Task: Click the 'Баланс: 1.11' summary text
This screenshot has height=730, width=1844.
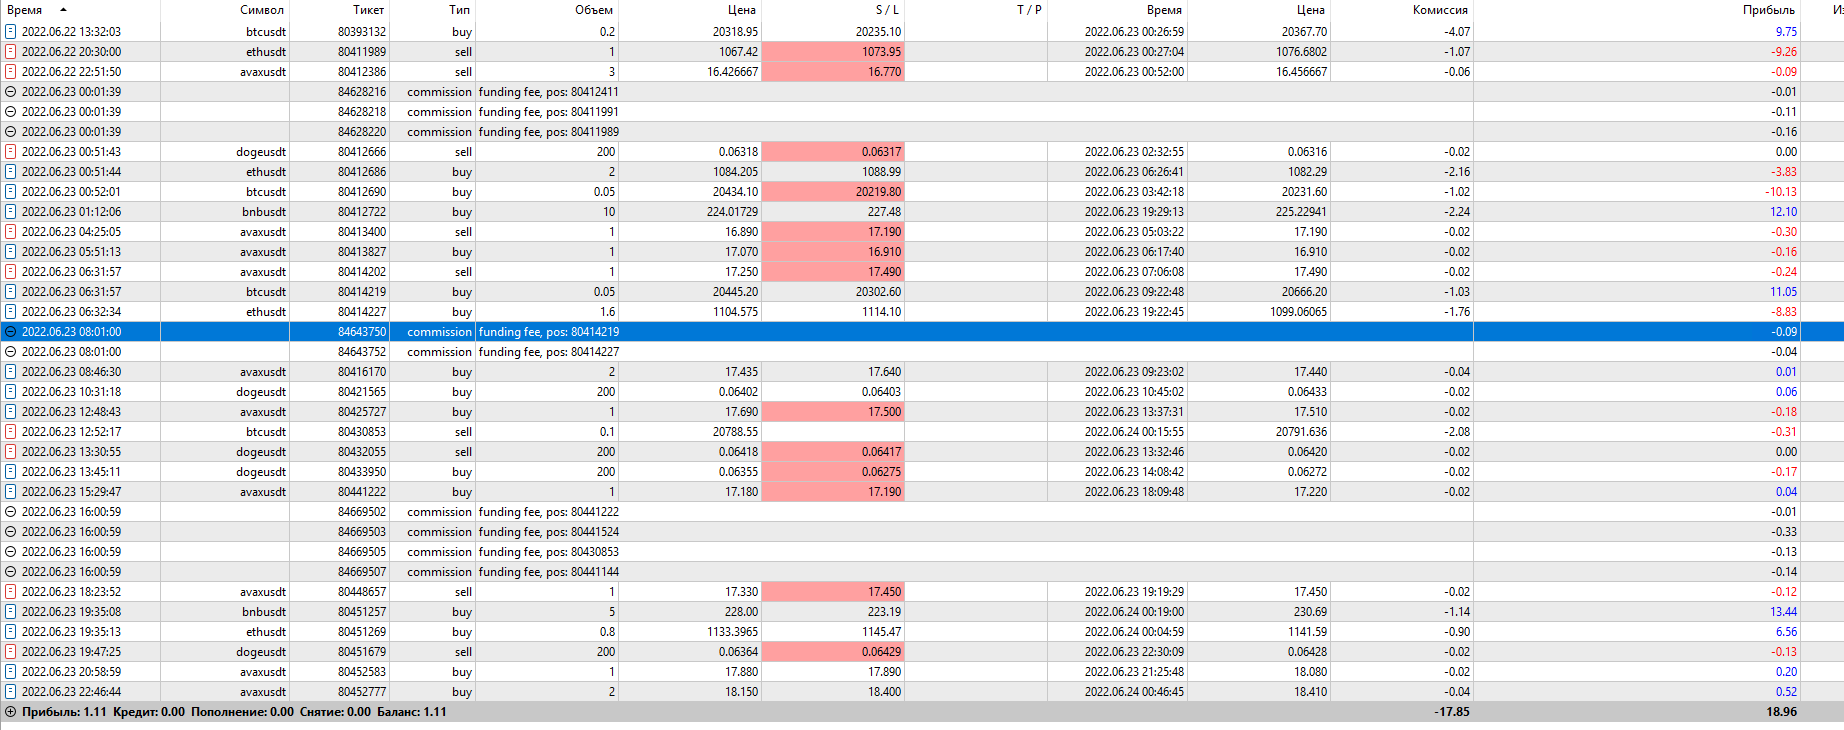Action: click(412, 712)
